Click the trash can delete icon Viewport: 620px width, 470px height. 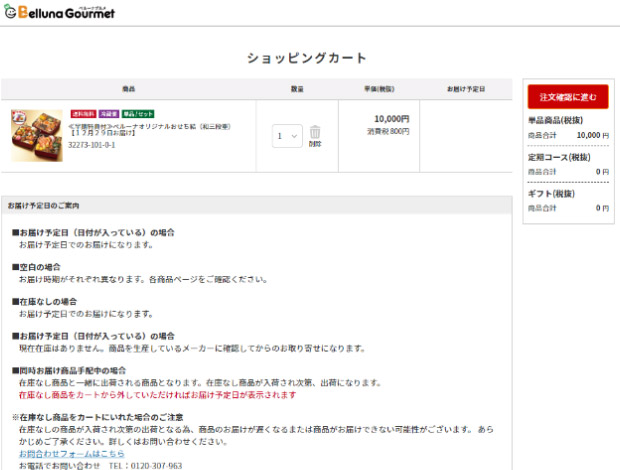pyautogui.click(x=315, y=132)
